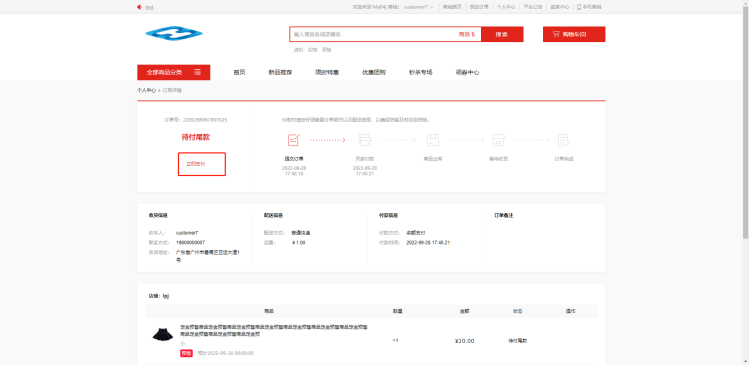Click the 余额支付 payment method value
This screenshot has width=749, height=365.
pos(416,233)
